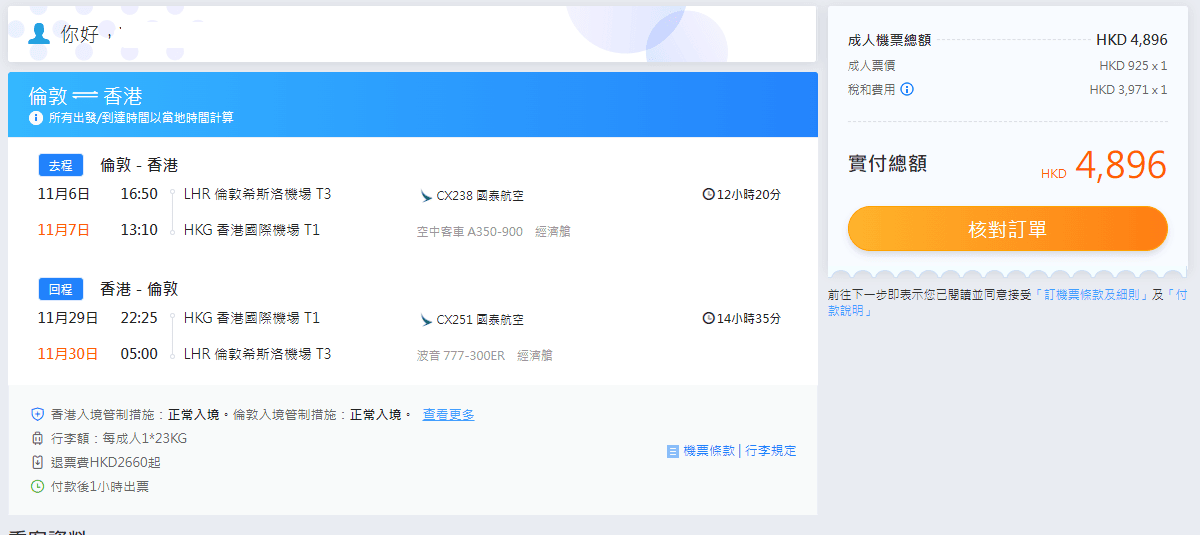
Task: Click the document icon beside 機票條款
Action: pos(673,451)
